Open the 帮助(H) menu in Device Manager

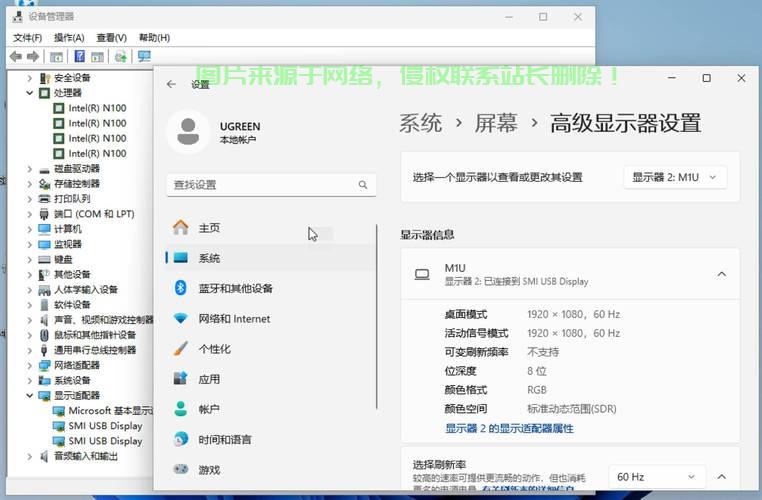pos(155,37)
